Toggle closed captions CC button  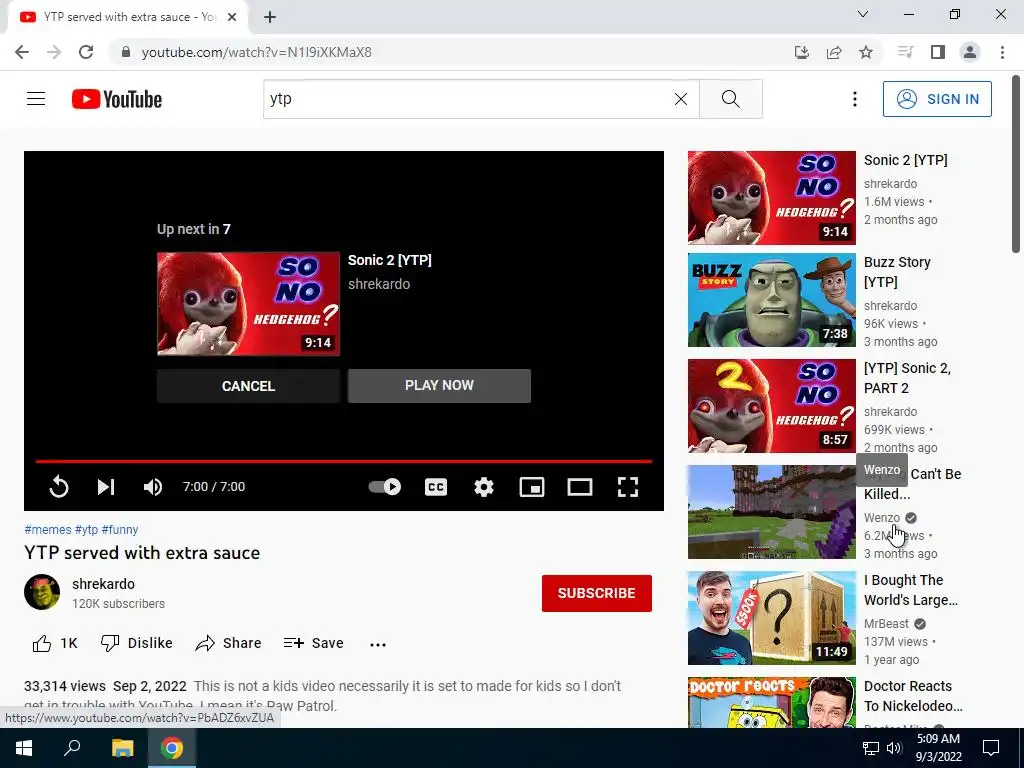[436, 487]
